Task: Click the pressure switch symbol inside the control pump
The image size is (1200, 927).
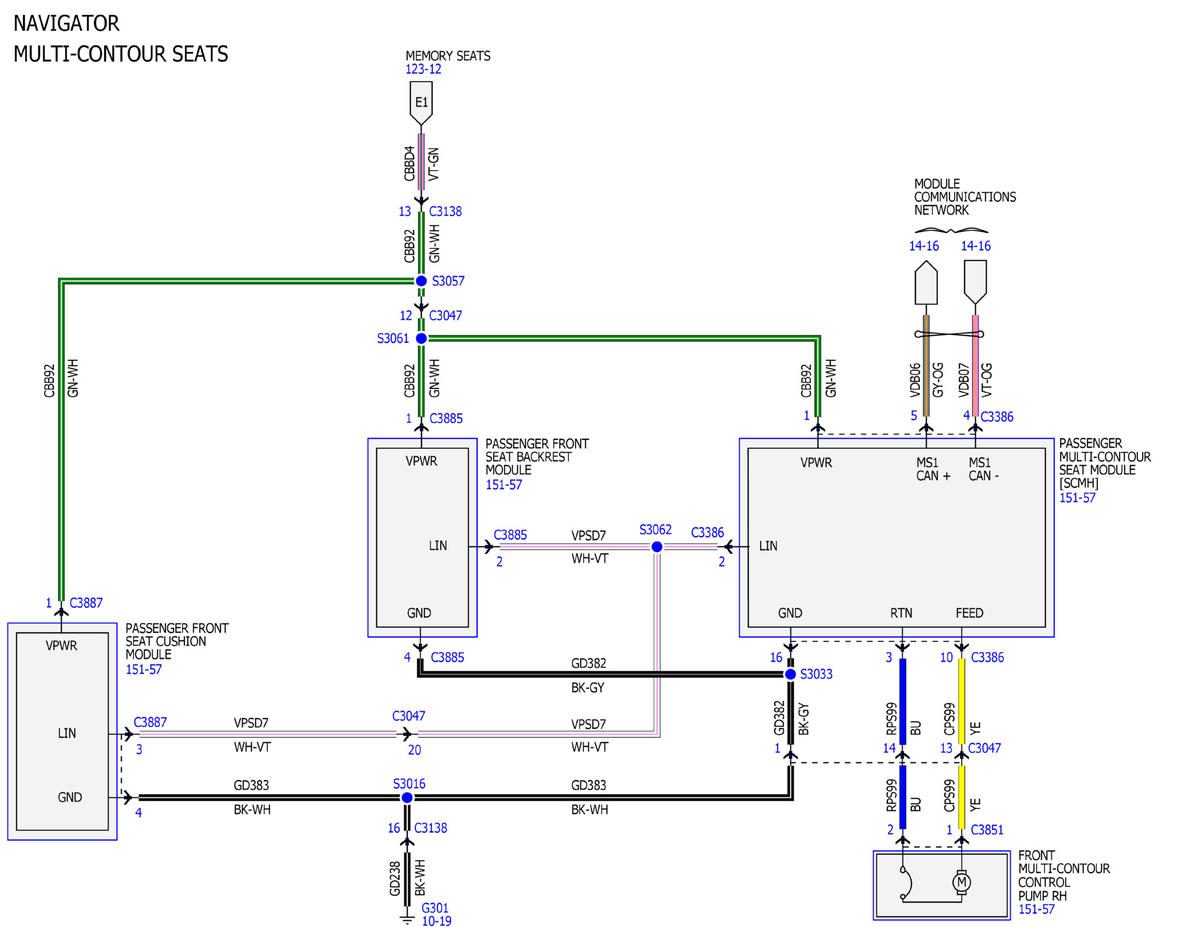Action: tap(904, 885)
